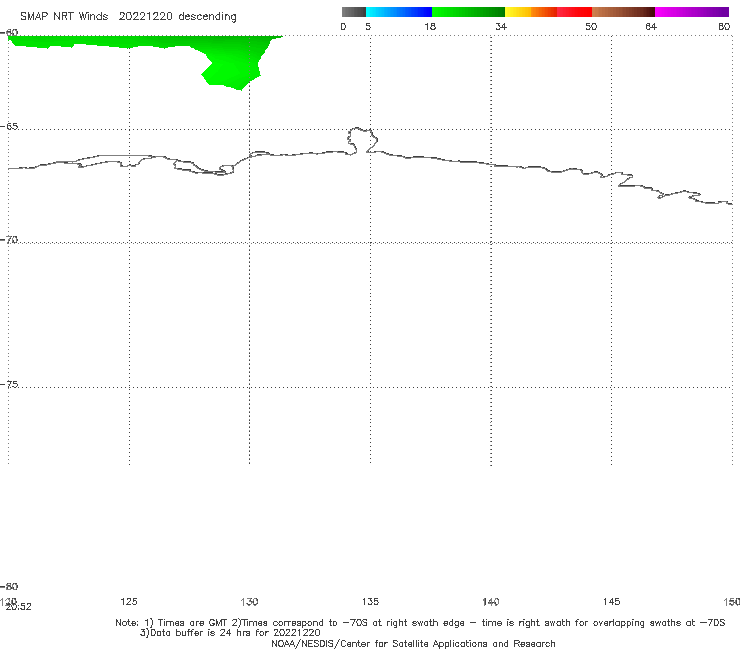Click the blue segment of the wind color bar
The height and width of the screenshot is (650, 740).
pos(399,12)
